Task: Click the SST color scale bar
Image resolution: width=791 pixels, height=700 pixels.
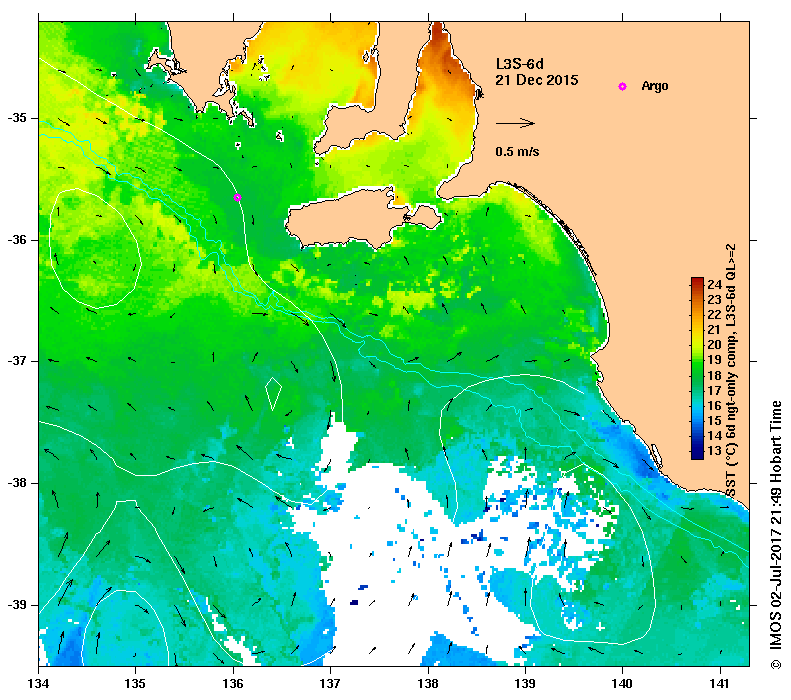Action: coord(697,368)
